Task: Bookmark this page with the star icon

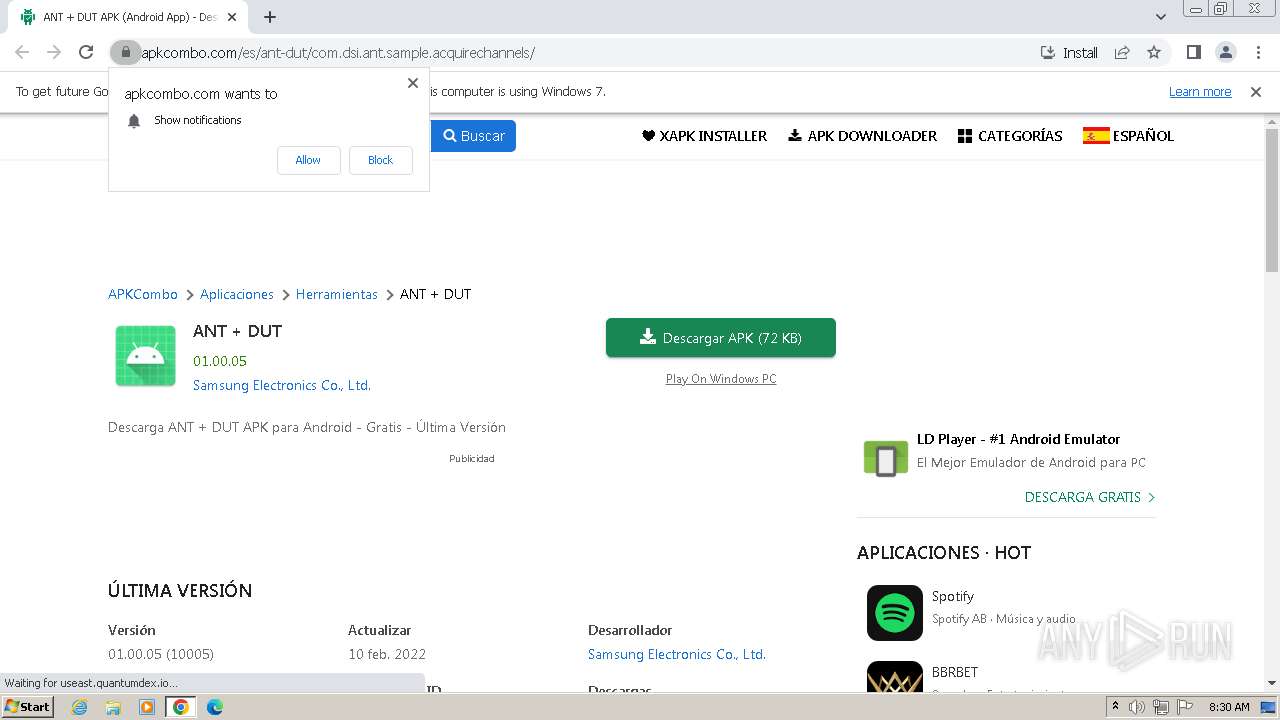Action: (1154, 52)
